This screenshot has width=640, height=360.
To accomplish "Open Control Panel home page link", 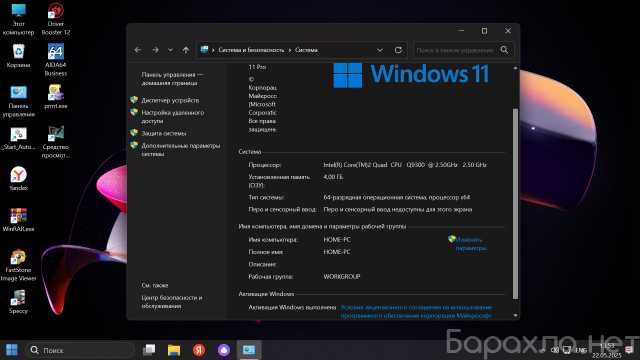I will pos(172,79).
